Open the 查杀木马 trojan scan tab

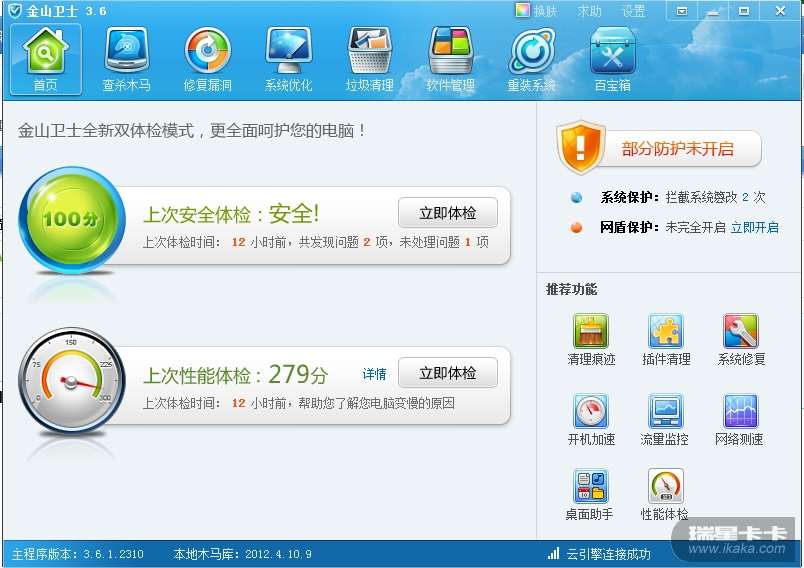click(x=127, y=59)
